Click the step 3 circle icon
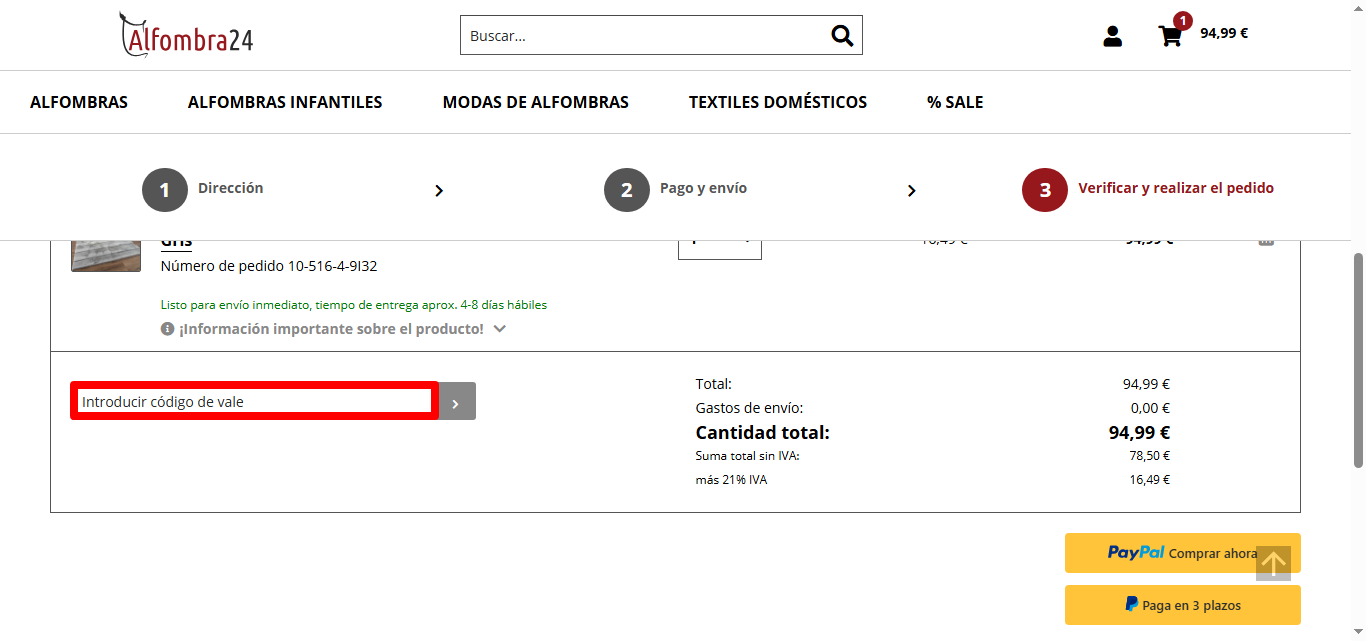1366x641 pixels. [1045, 190]
